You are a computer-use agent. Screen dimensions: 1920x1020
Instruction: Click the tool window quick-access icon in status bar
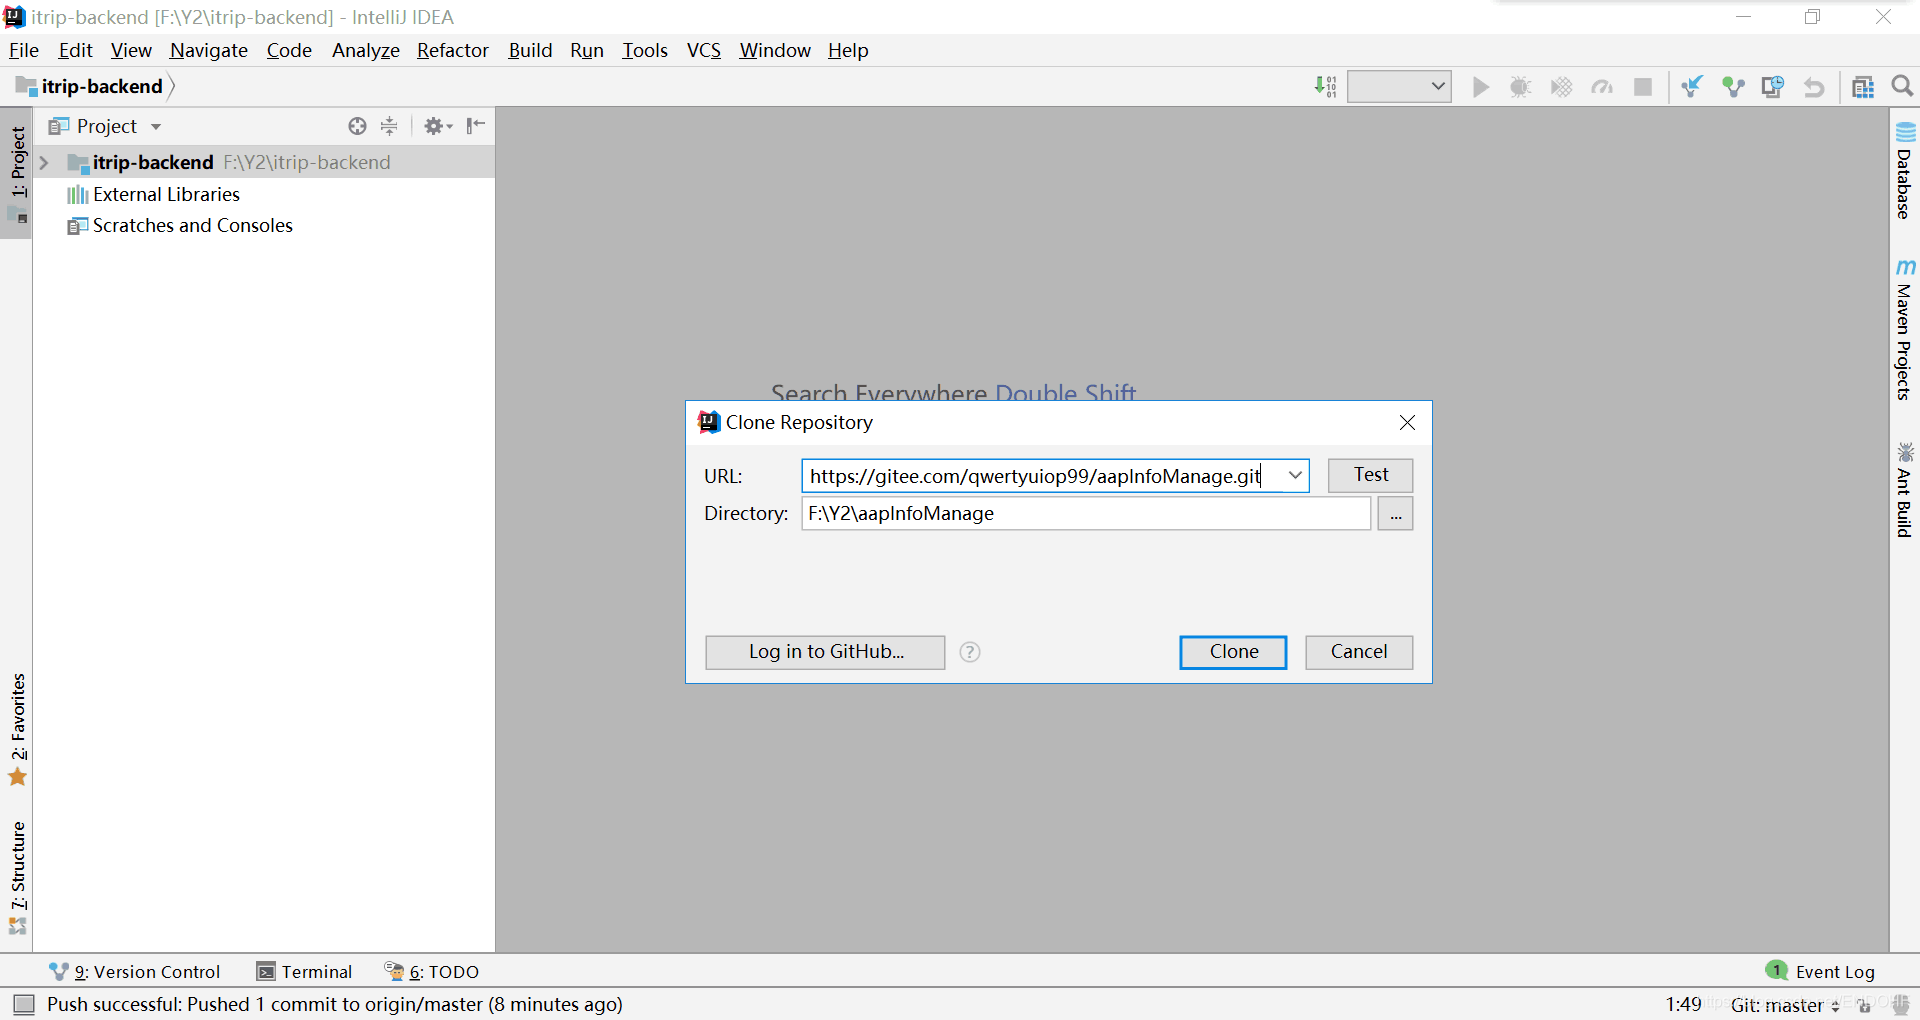pyautogui.click(x=24, y=1004)
